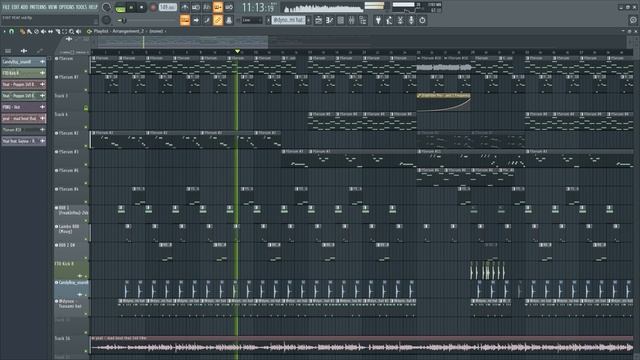Toggle the highlighted link icon
This screenshot has width=640, height=360.
coord(218,20)
